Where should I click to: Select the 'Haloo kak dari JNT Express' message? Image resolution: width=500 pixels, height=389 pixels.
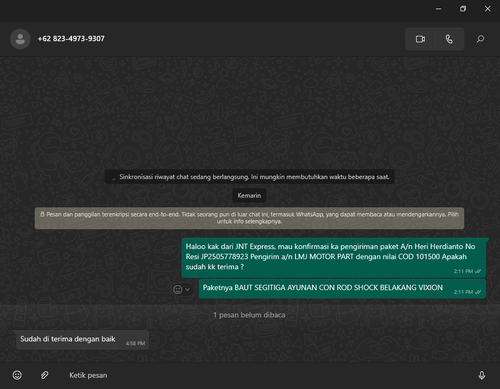(x=334, y=258)
